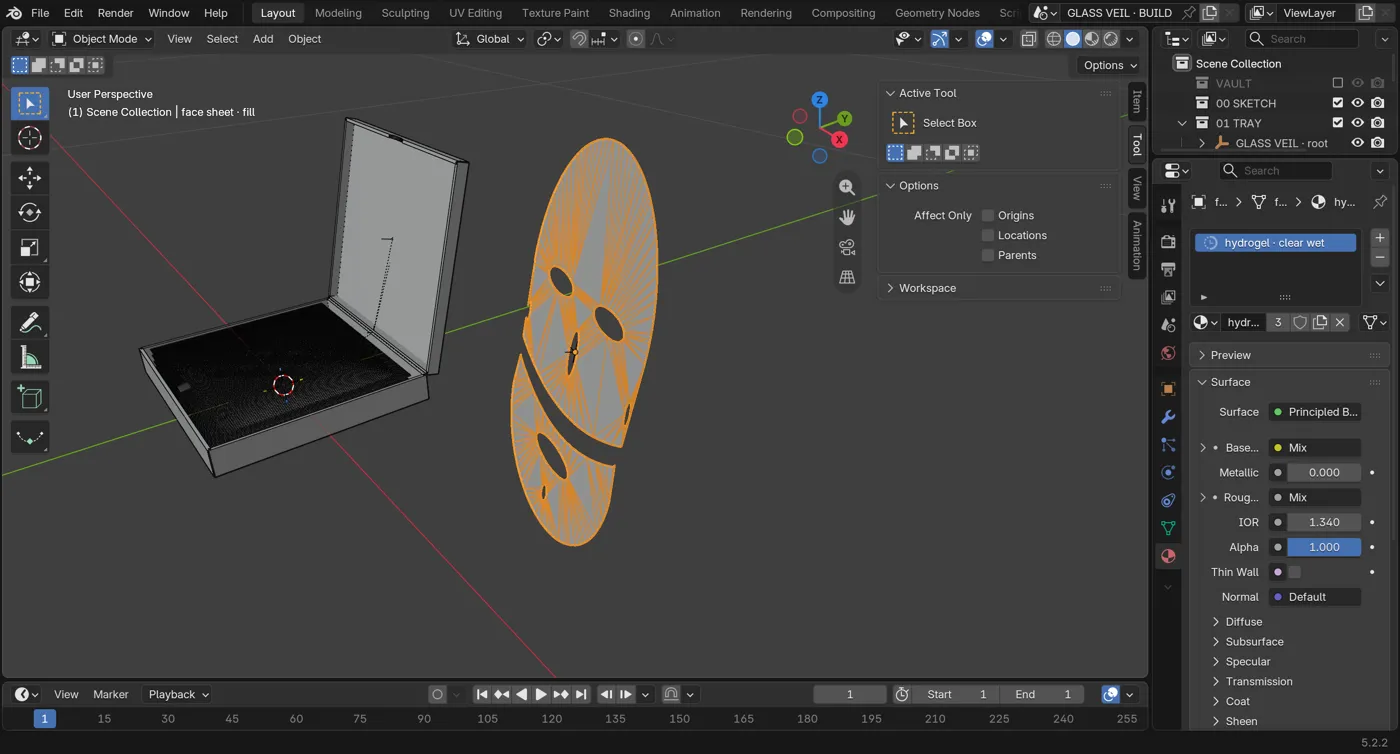Image resolution: width=1400 pixels, height=754 pixels.
Task: Tick the Thin Wall checkbox
Action: pyautogui.click(x=1294, y=572)
